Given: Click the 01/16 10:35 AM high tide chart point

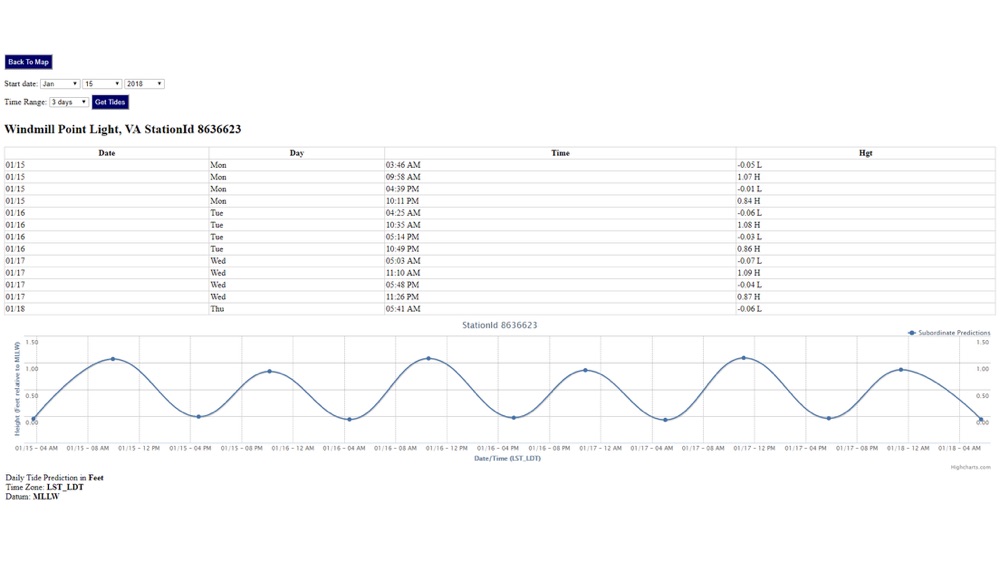Looking at the screenshot, I should click(429, 358).
